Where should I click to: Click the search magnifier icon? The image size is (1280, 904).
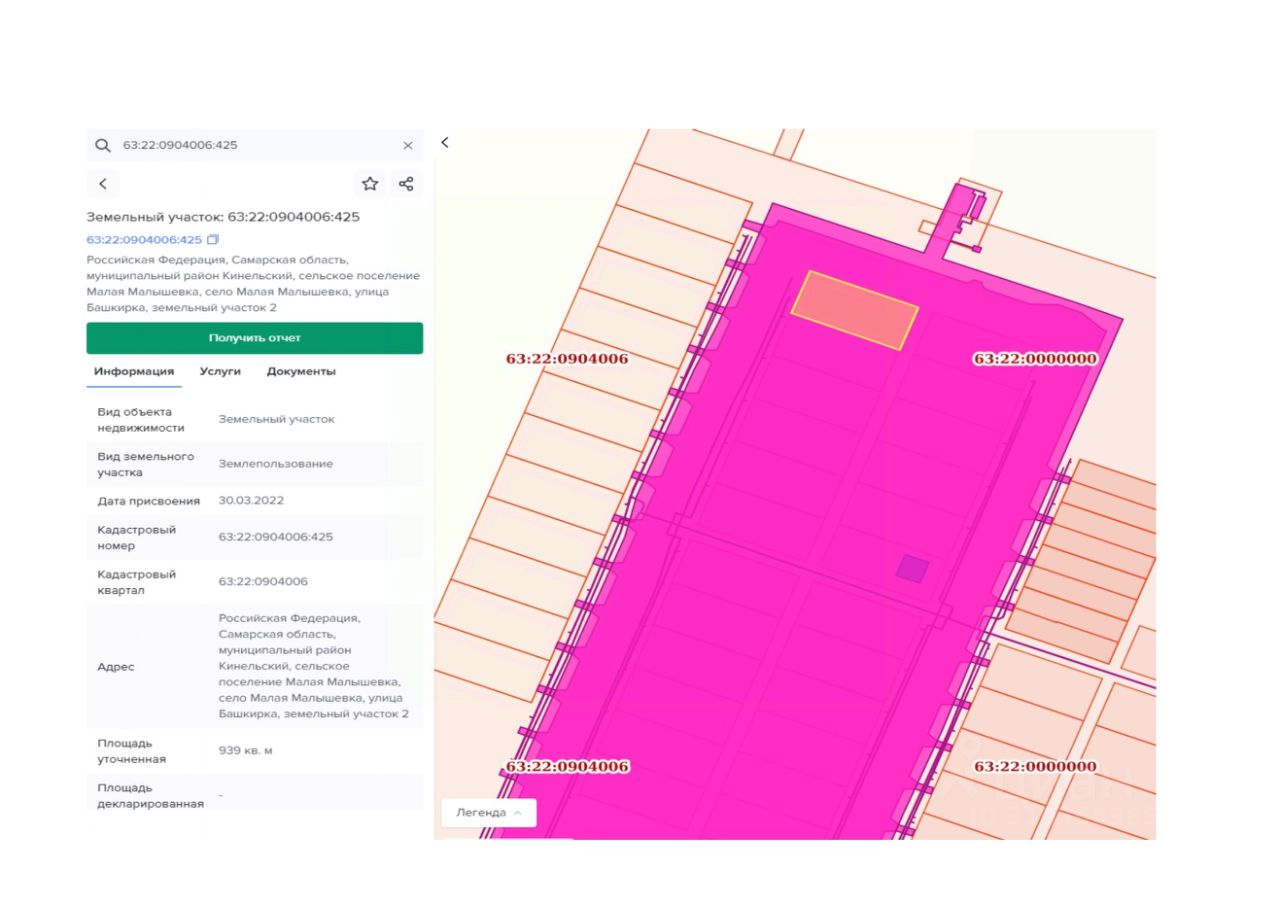[102, 145]
